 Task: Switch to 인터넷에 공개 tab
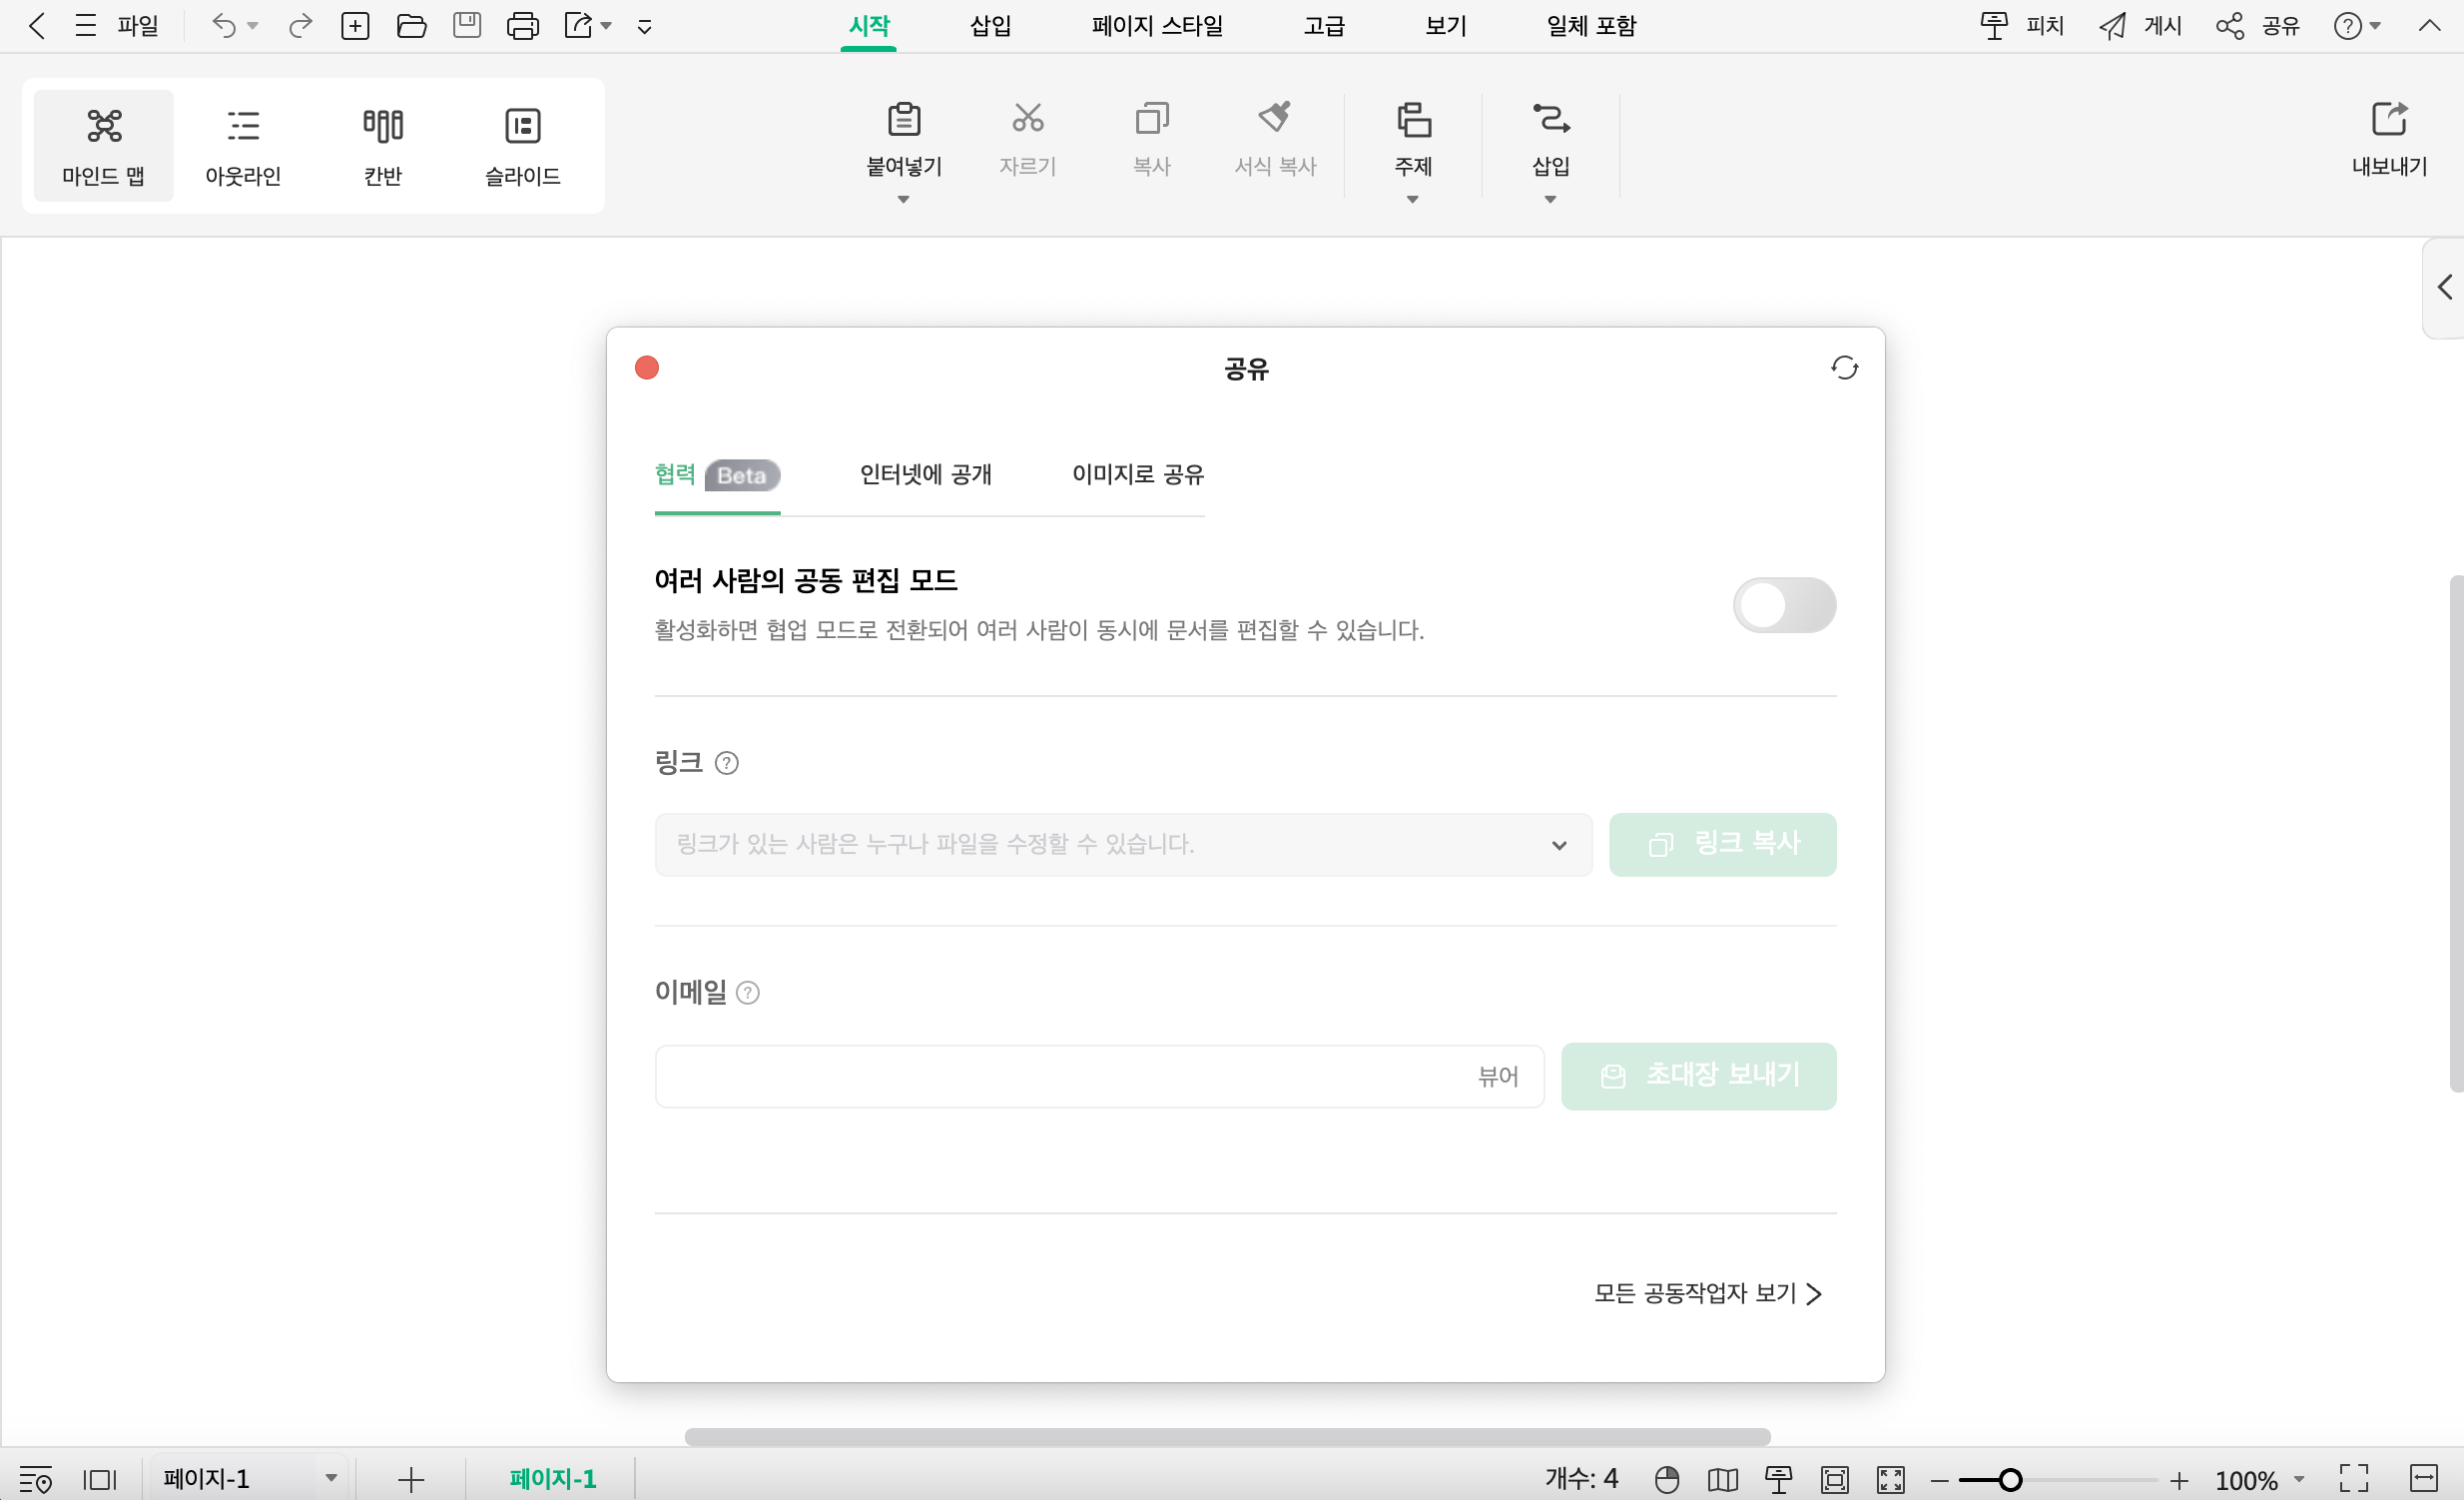(926, 475)
